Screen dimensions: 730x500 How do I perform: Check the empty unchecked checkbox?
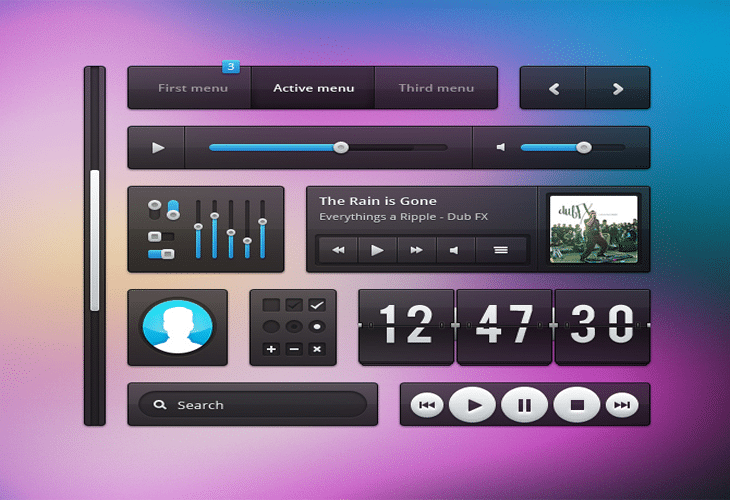coord(271,305)
